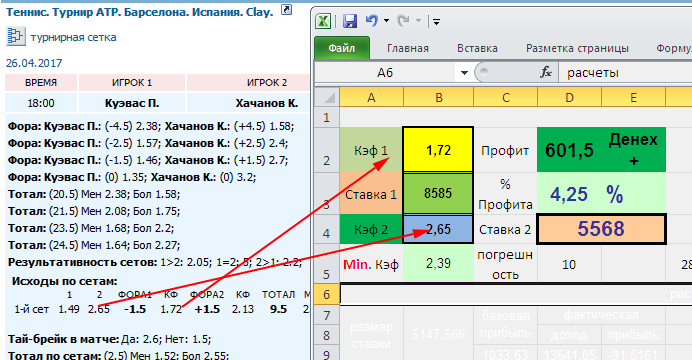Select row 6 header

[327, 294]
